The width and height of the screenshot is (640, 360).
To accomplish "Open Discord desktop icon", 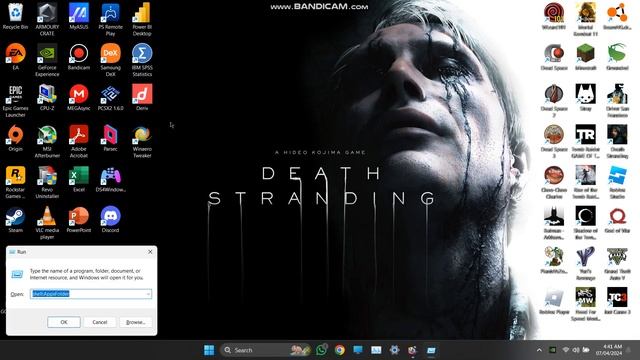I will (x=110, y=220).
